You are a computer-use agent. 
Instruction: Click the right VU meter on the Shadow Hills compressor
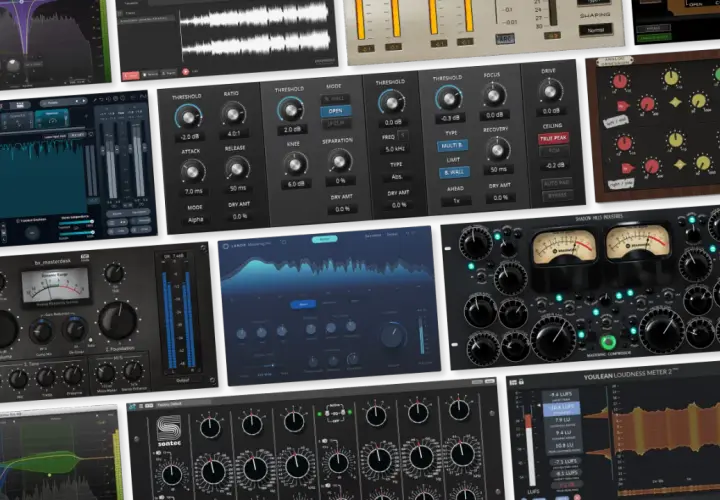tap(637, 242)
